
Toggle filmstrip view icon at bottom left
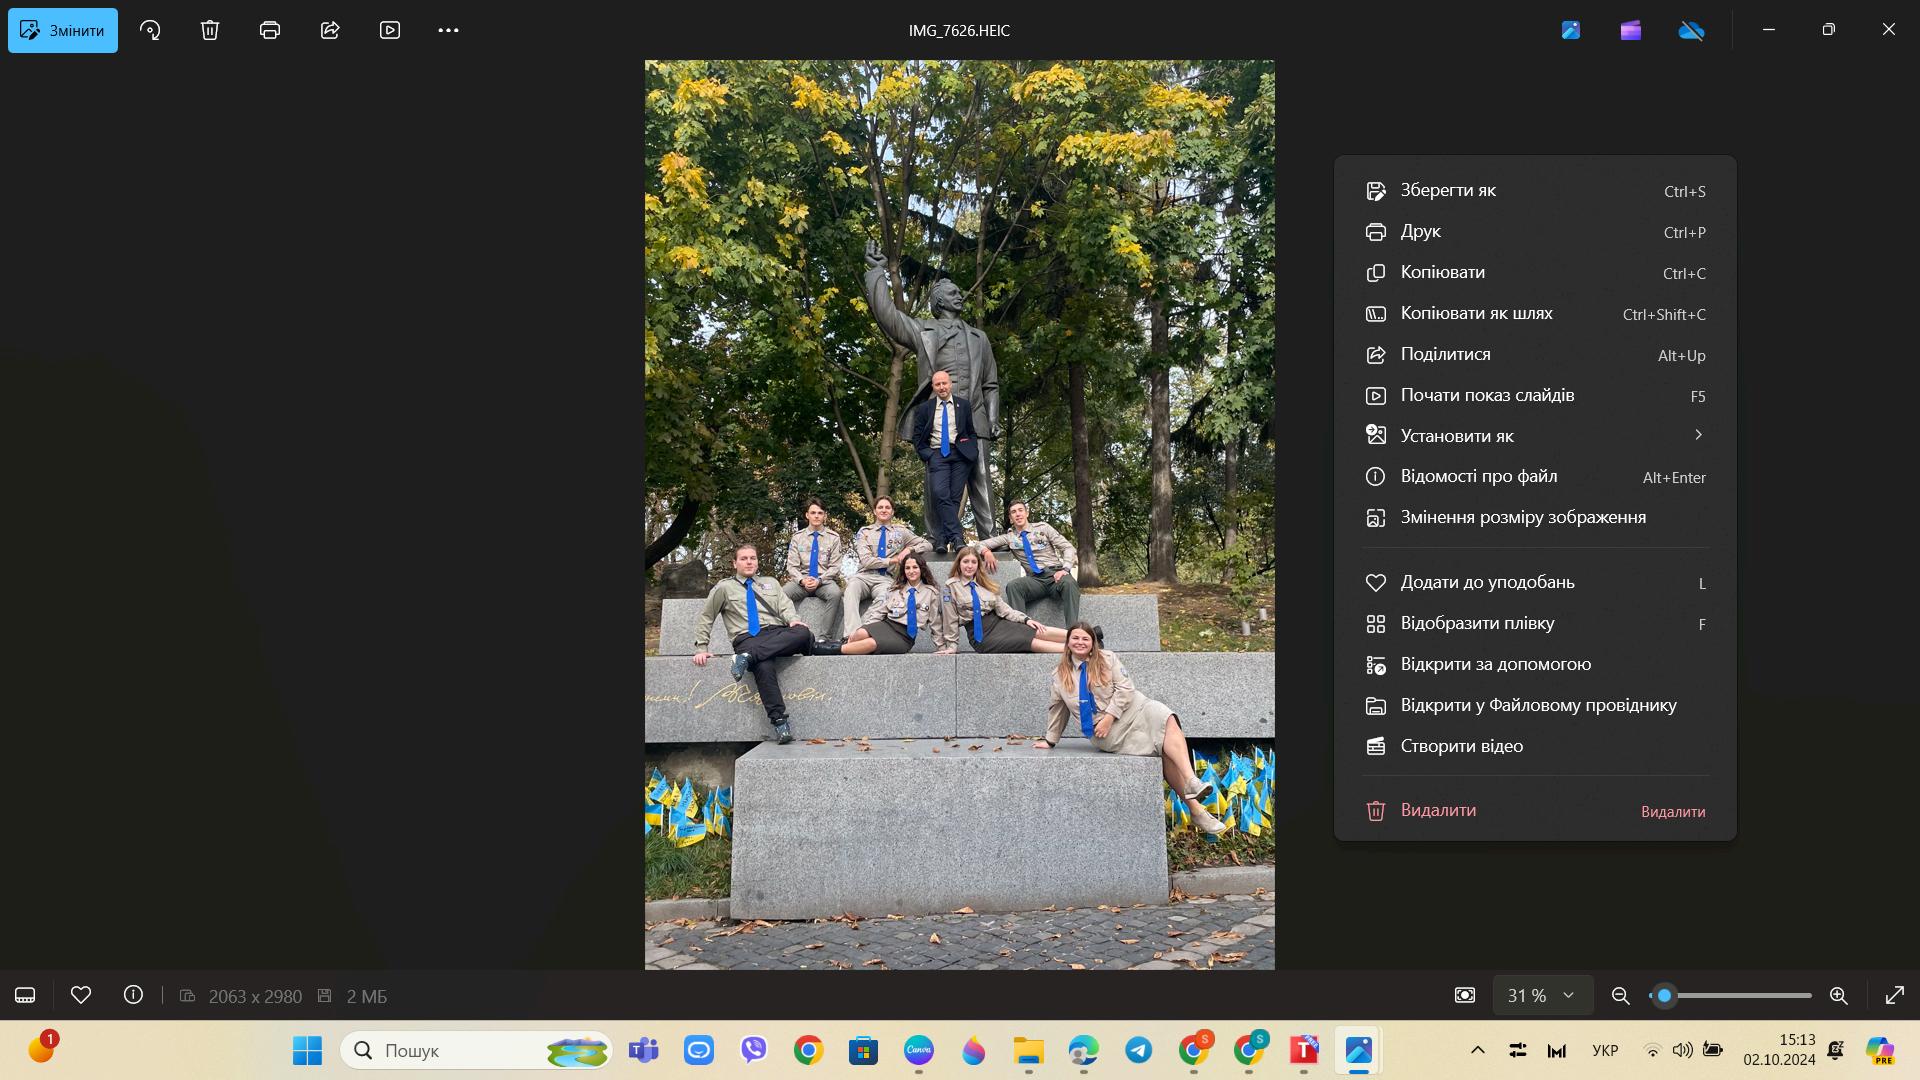[25, 995]
